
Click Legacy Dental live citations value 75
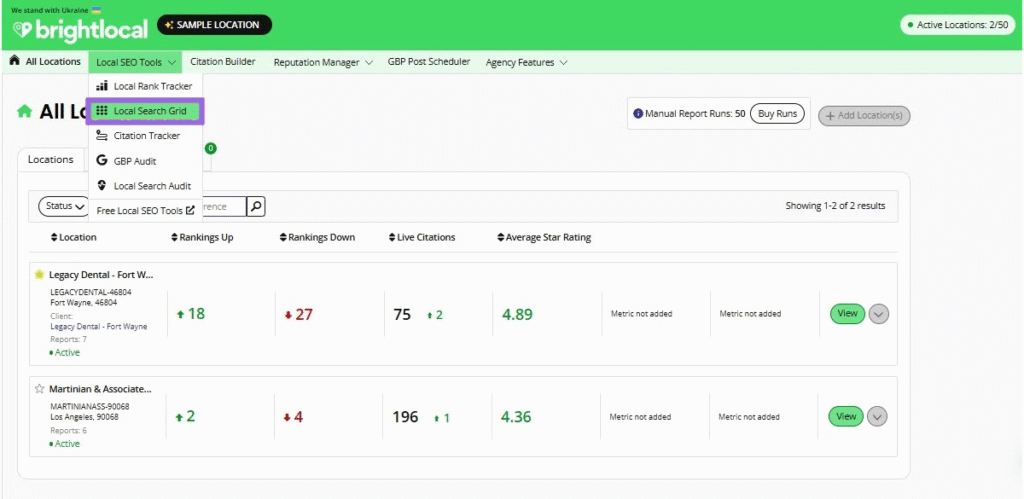coord(402,315)
